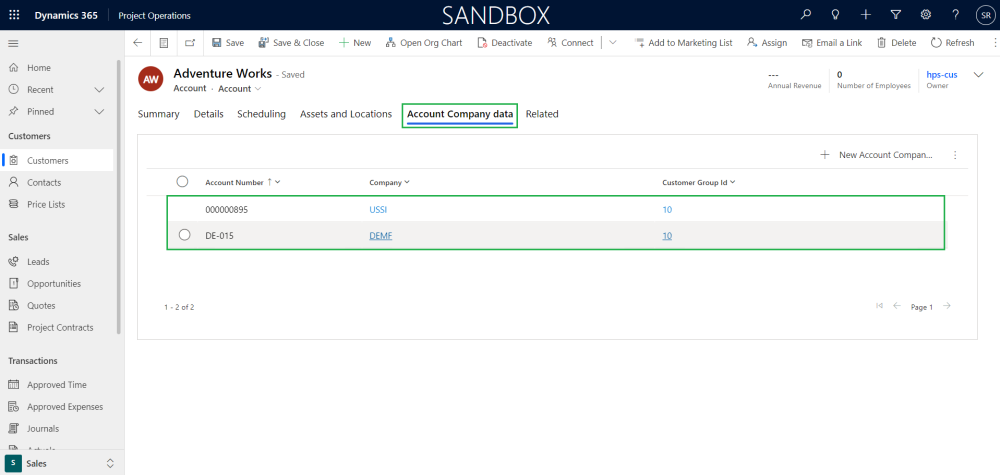
Task: Open the hps-cus owner link
Action: (x=942, y=75)
